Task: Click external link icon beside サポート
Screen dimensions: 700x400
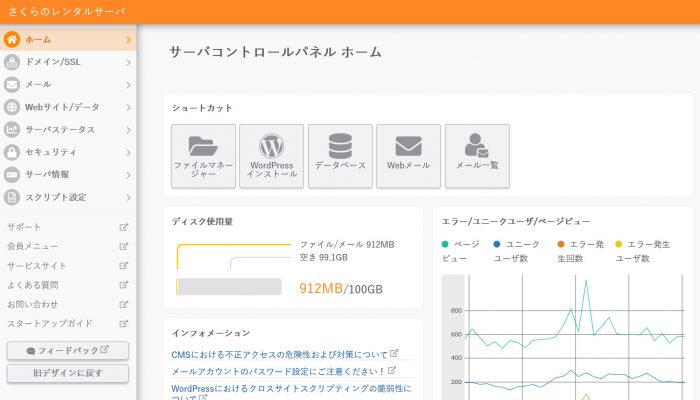Action: [124, 227]
